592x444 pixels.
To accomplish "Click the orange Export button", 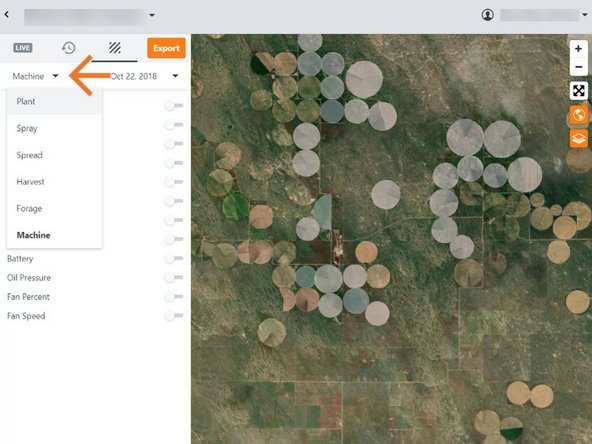I will (166, 48).
